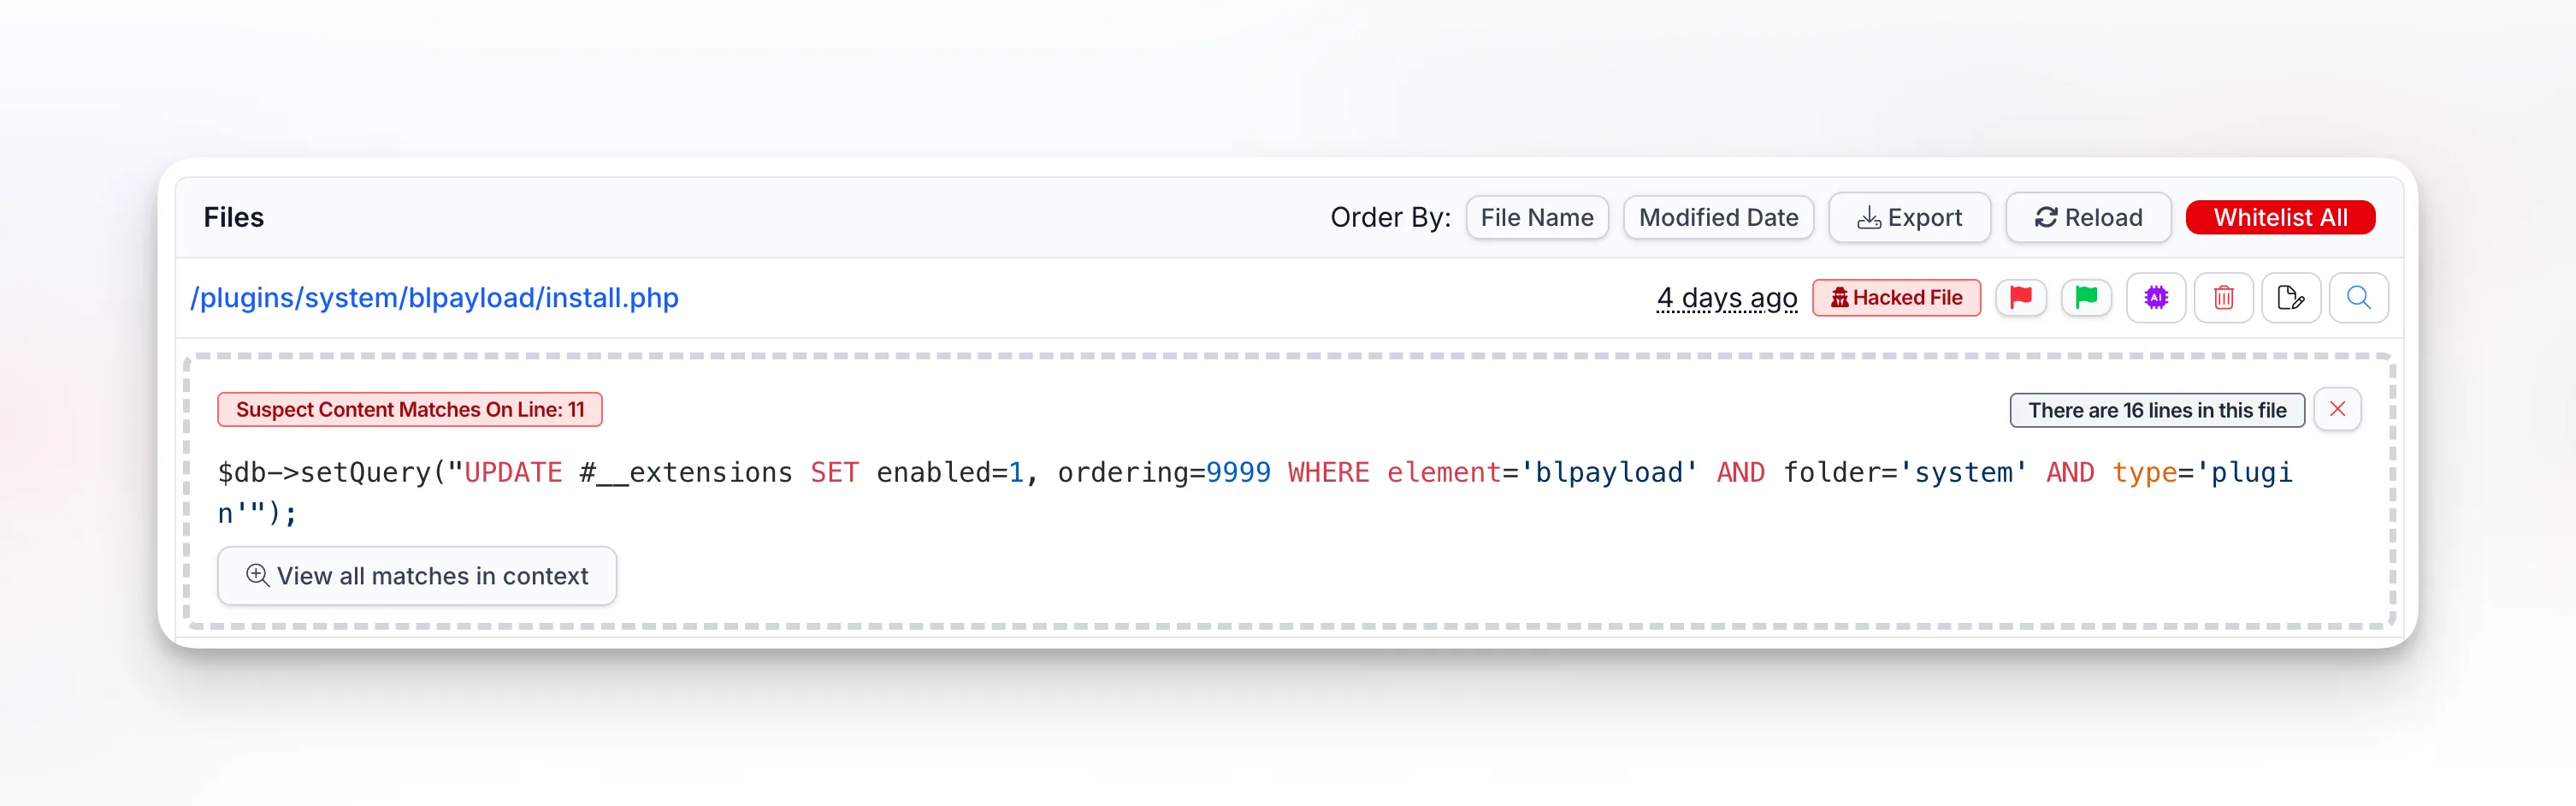Click the Suspect Content Matches On Line 11 badge
The width and height of the screenshot is (2576, 806).
(x=408, y=409)
